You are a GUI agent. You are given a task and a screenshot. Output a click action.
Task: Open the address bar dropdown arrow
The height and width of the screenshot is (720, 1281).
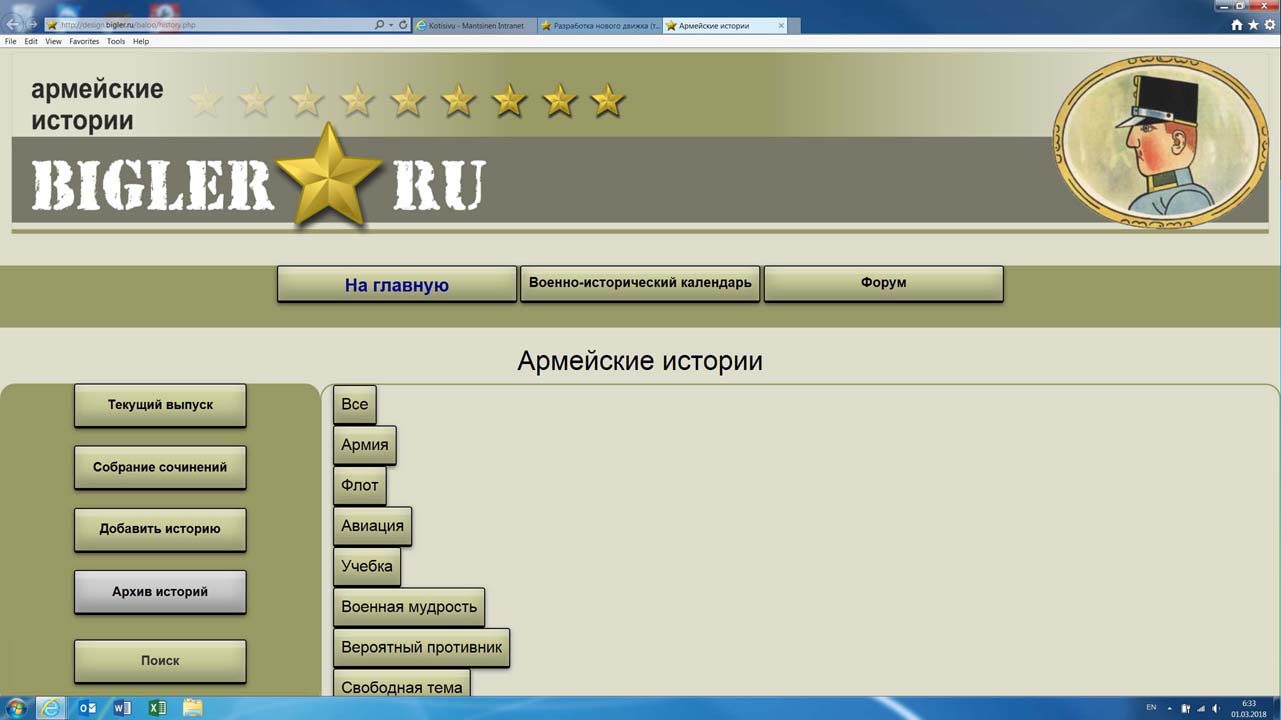coord(391,25)
